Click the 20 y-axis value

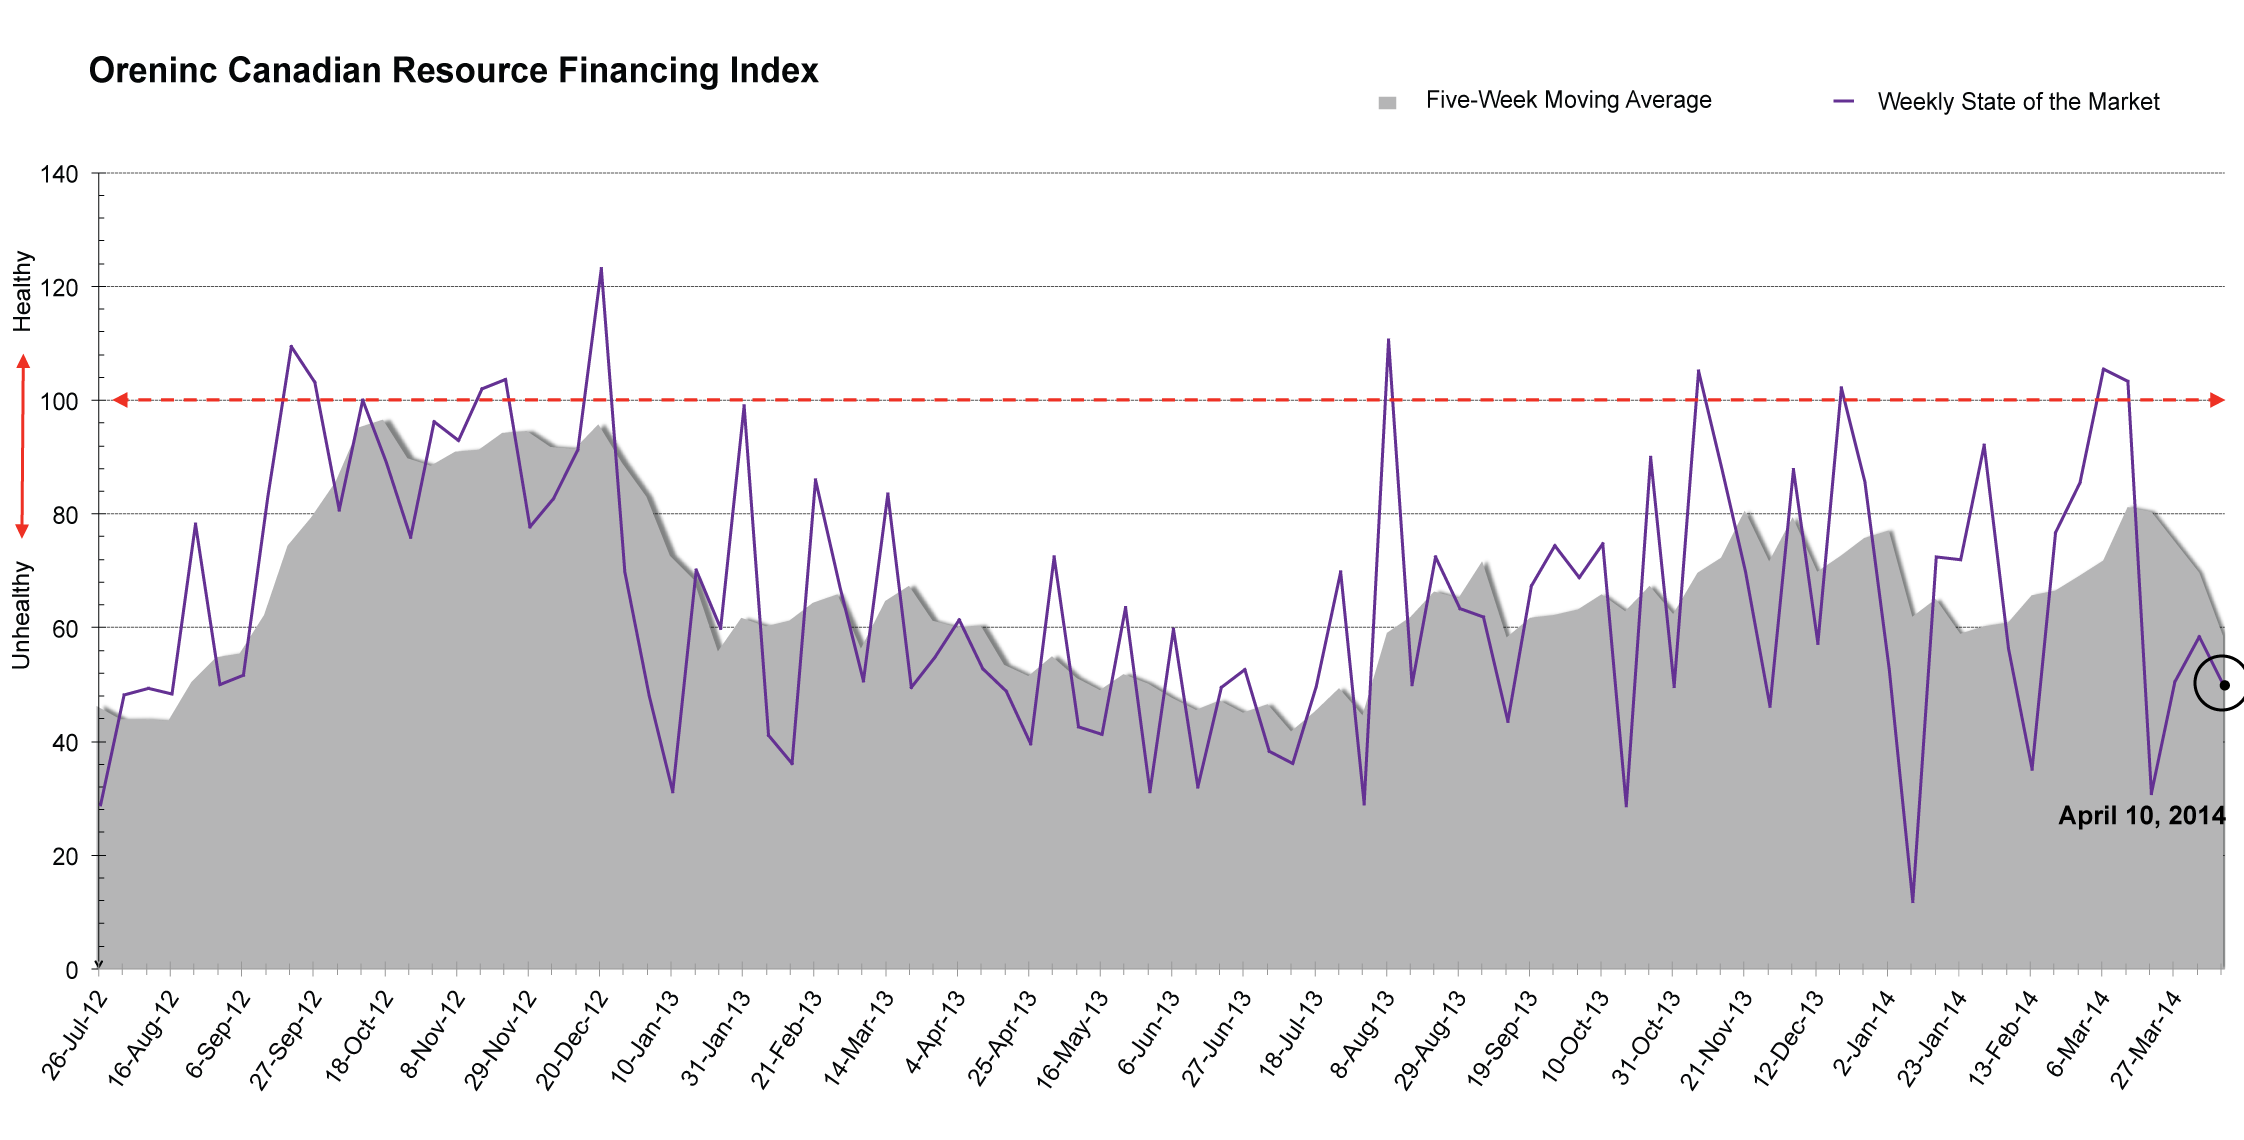coord(65,857)
